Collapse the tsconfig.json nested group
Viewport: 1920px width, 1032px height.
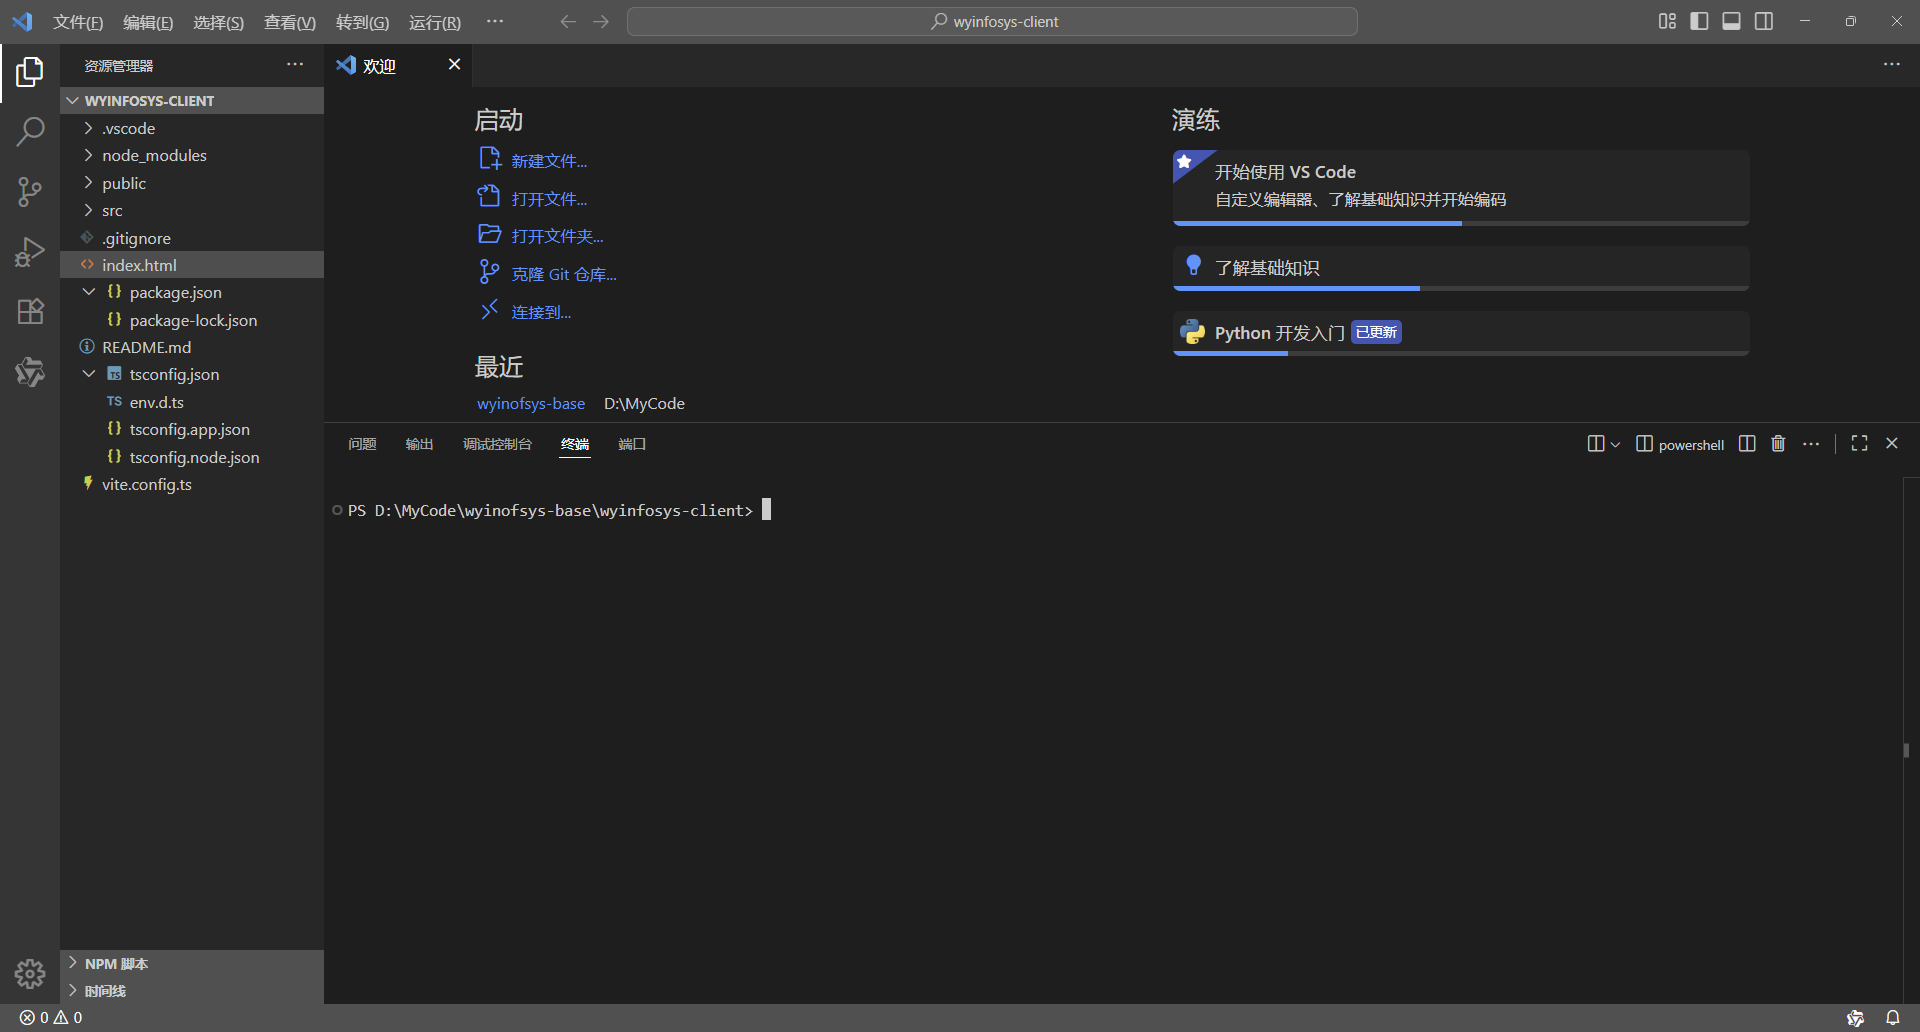[x=89, y=374]
